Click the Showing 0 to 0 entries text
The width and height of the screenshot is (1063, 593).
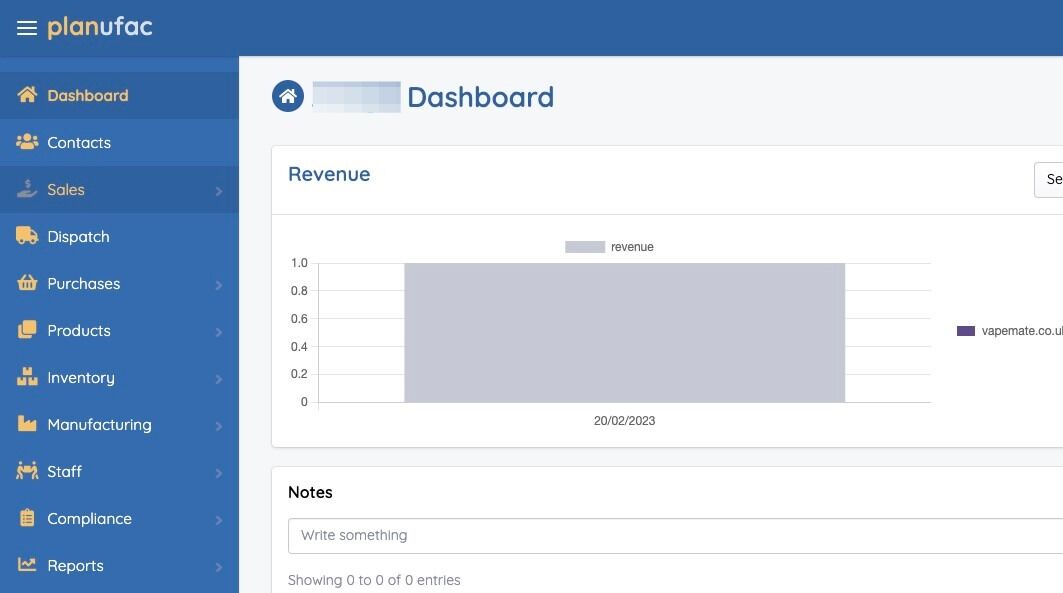coord(374,580)
